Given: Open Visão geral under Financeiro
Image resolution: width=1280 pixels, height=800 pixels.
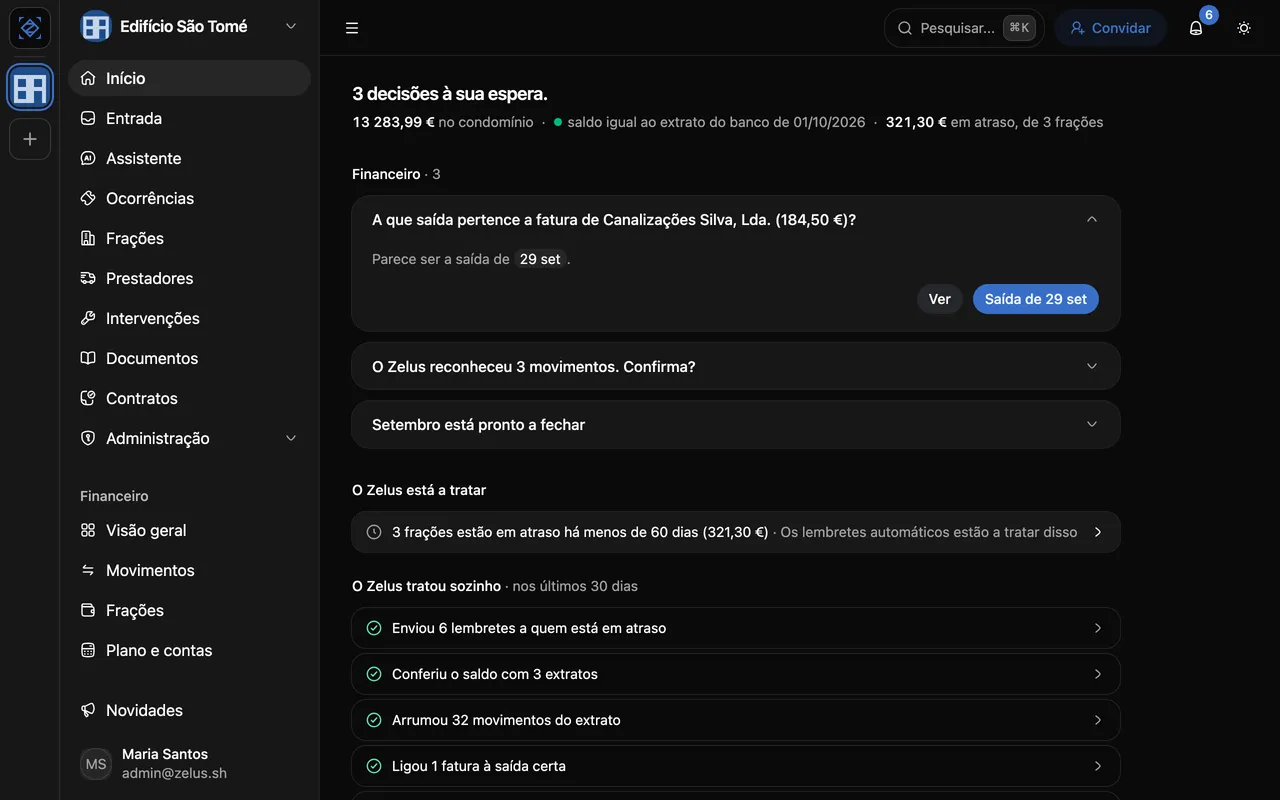Looking at the screenshot, I should (x=189, y=530).
